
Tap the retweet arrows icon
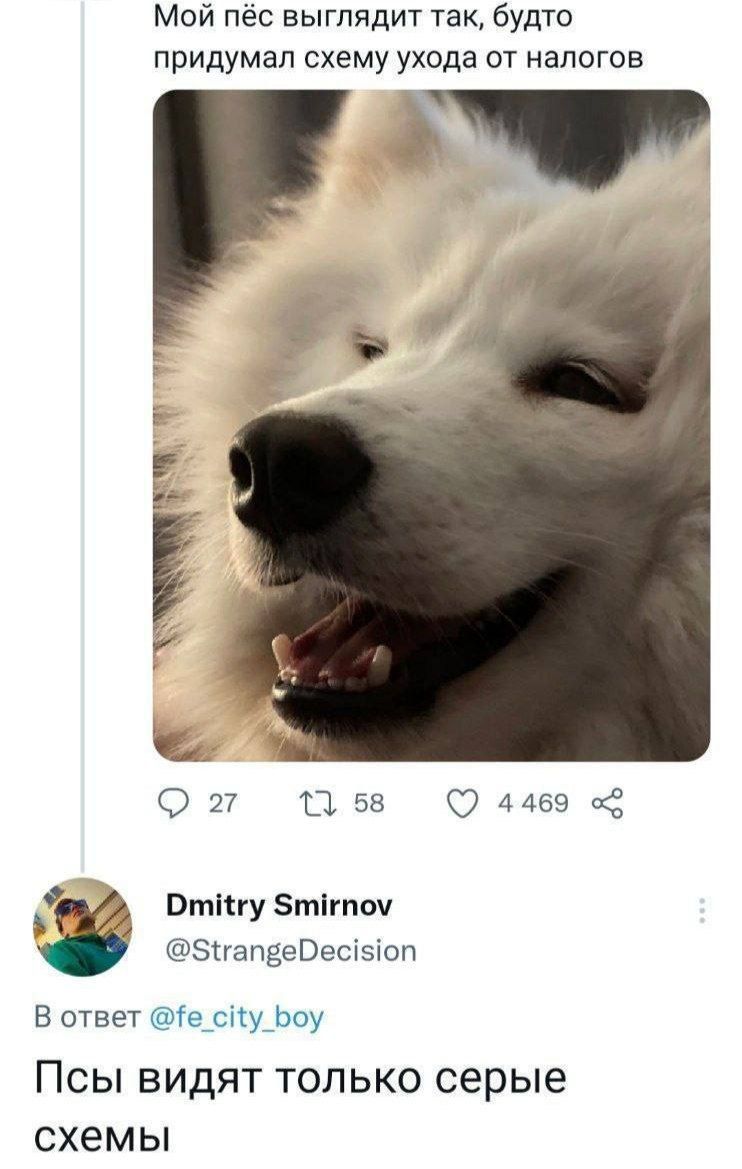325,802
